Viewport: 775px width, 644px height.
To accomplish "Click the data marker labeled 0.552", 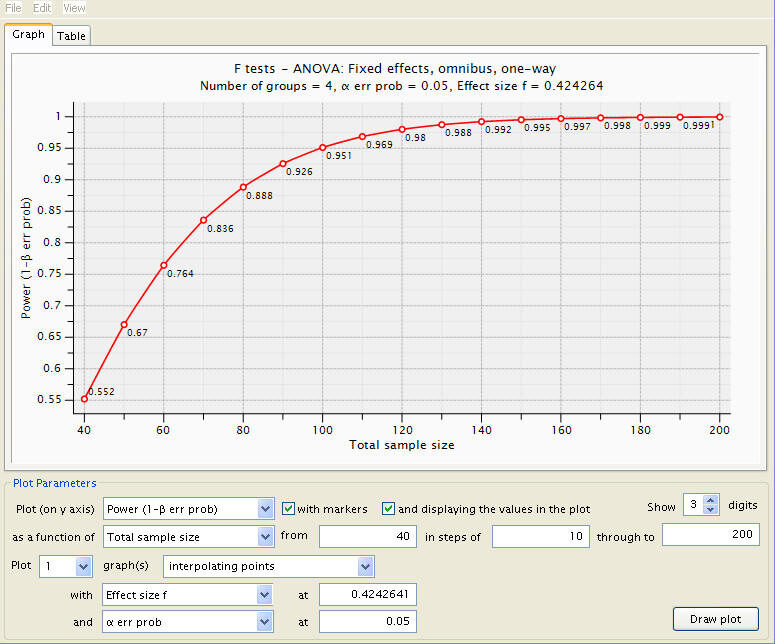I will pos(85,399).
